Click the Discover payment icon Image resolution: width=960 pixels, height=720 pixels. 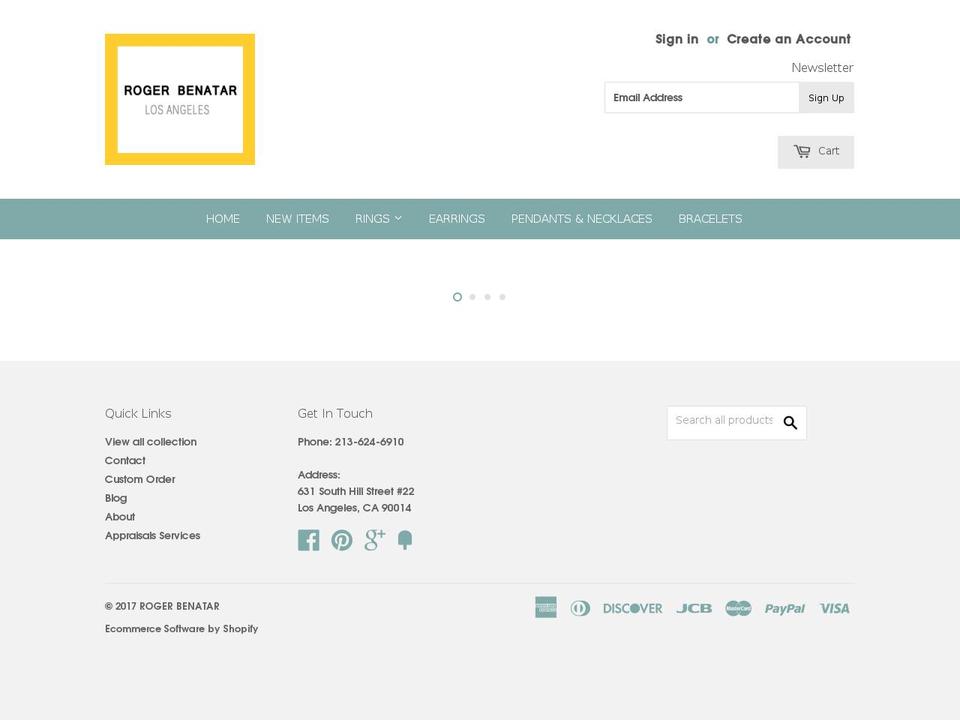point(632,609)
